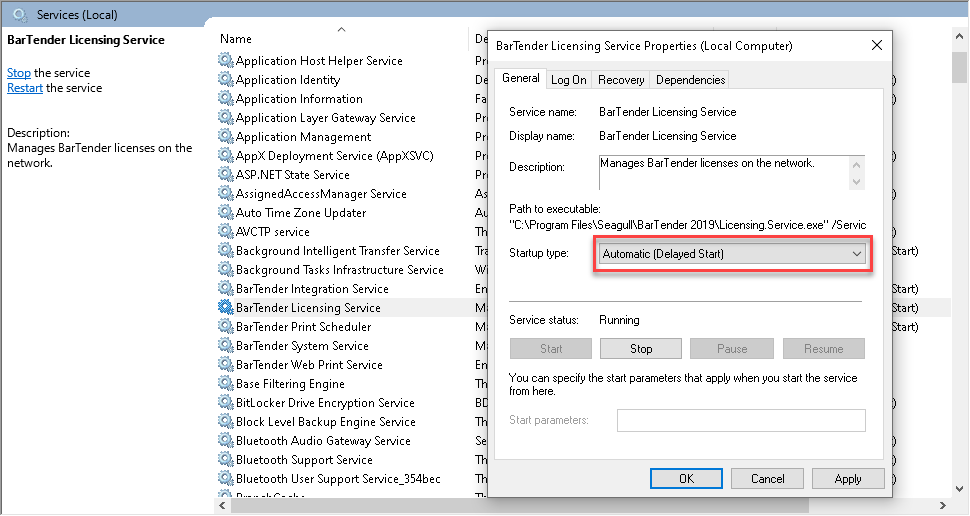Viewport: 970px width, 516px height.
Task: Click the gear icon beside Background Tasks Infrastructure Service
Action: 225,269
